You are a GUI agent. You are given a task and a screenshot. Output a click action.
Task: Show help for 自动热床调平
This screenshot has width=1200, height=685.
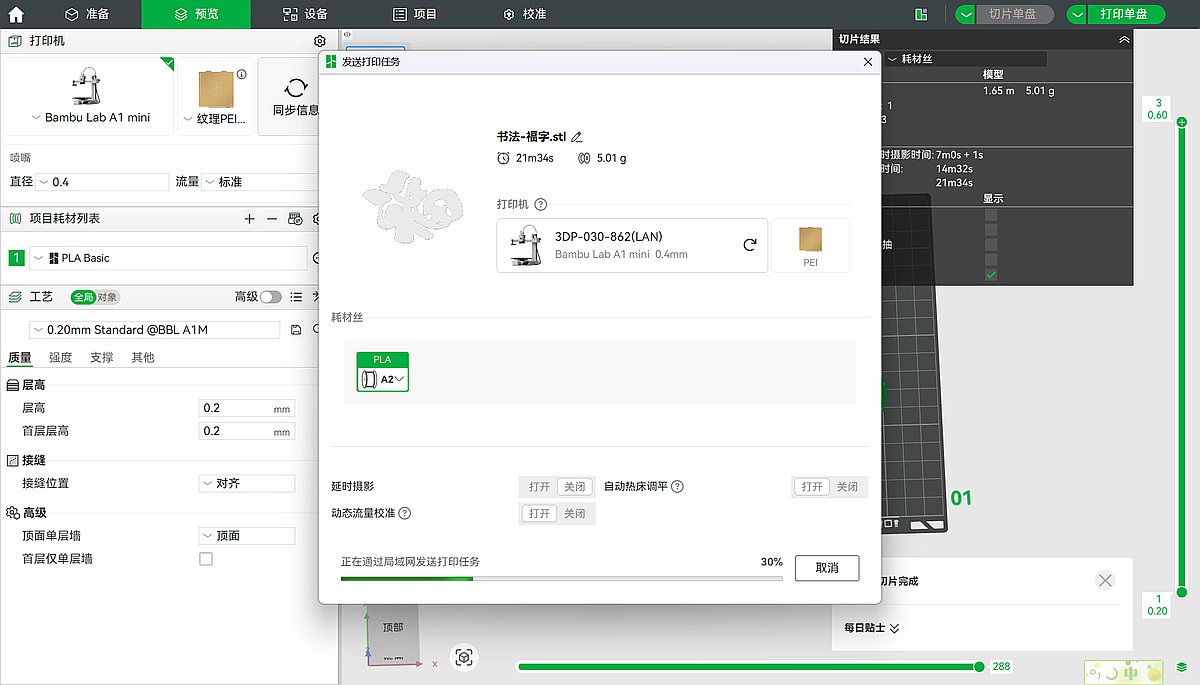tap(677, 487)
